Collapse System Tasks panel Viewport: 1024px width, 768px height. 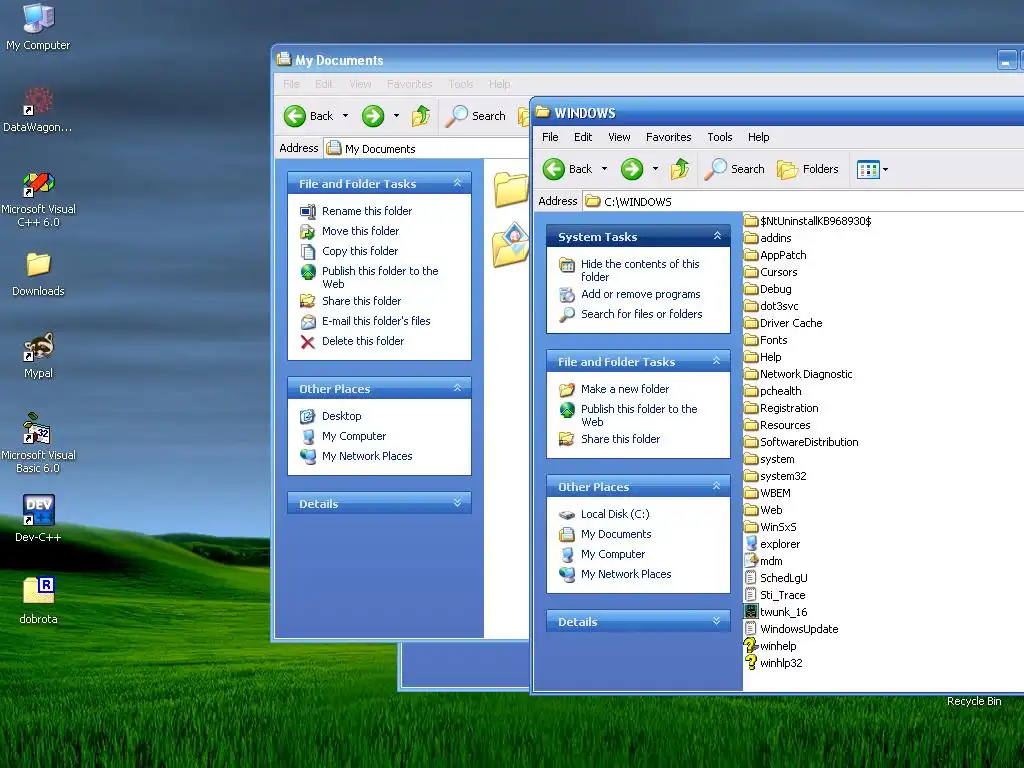pos(717,236)
